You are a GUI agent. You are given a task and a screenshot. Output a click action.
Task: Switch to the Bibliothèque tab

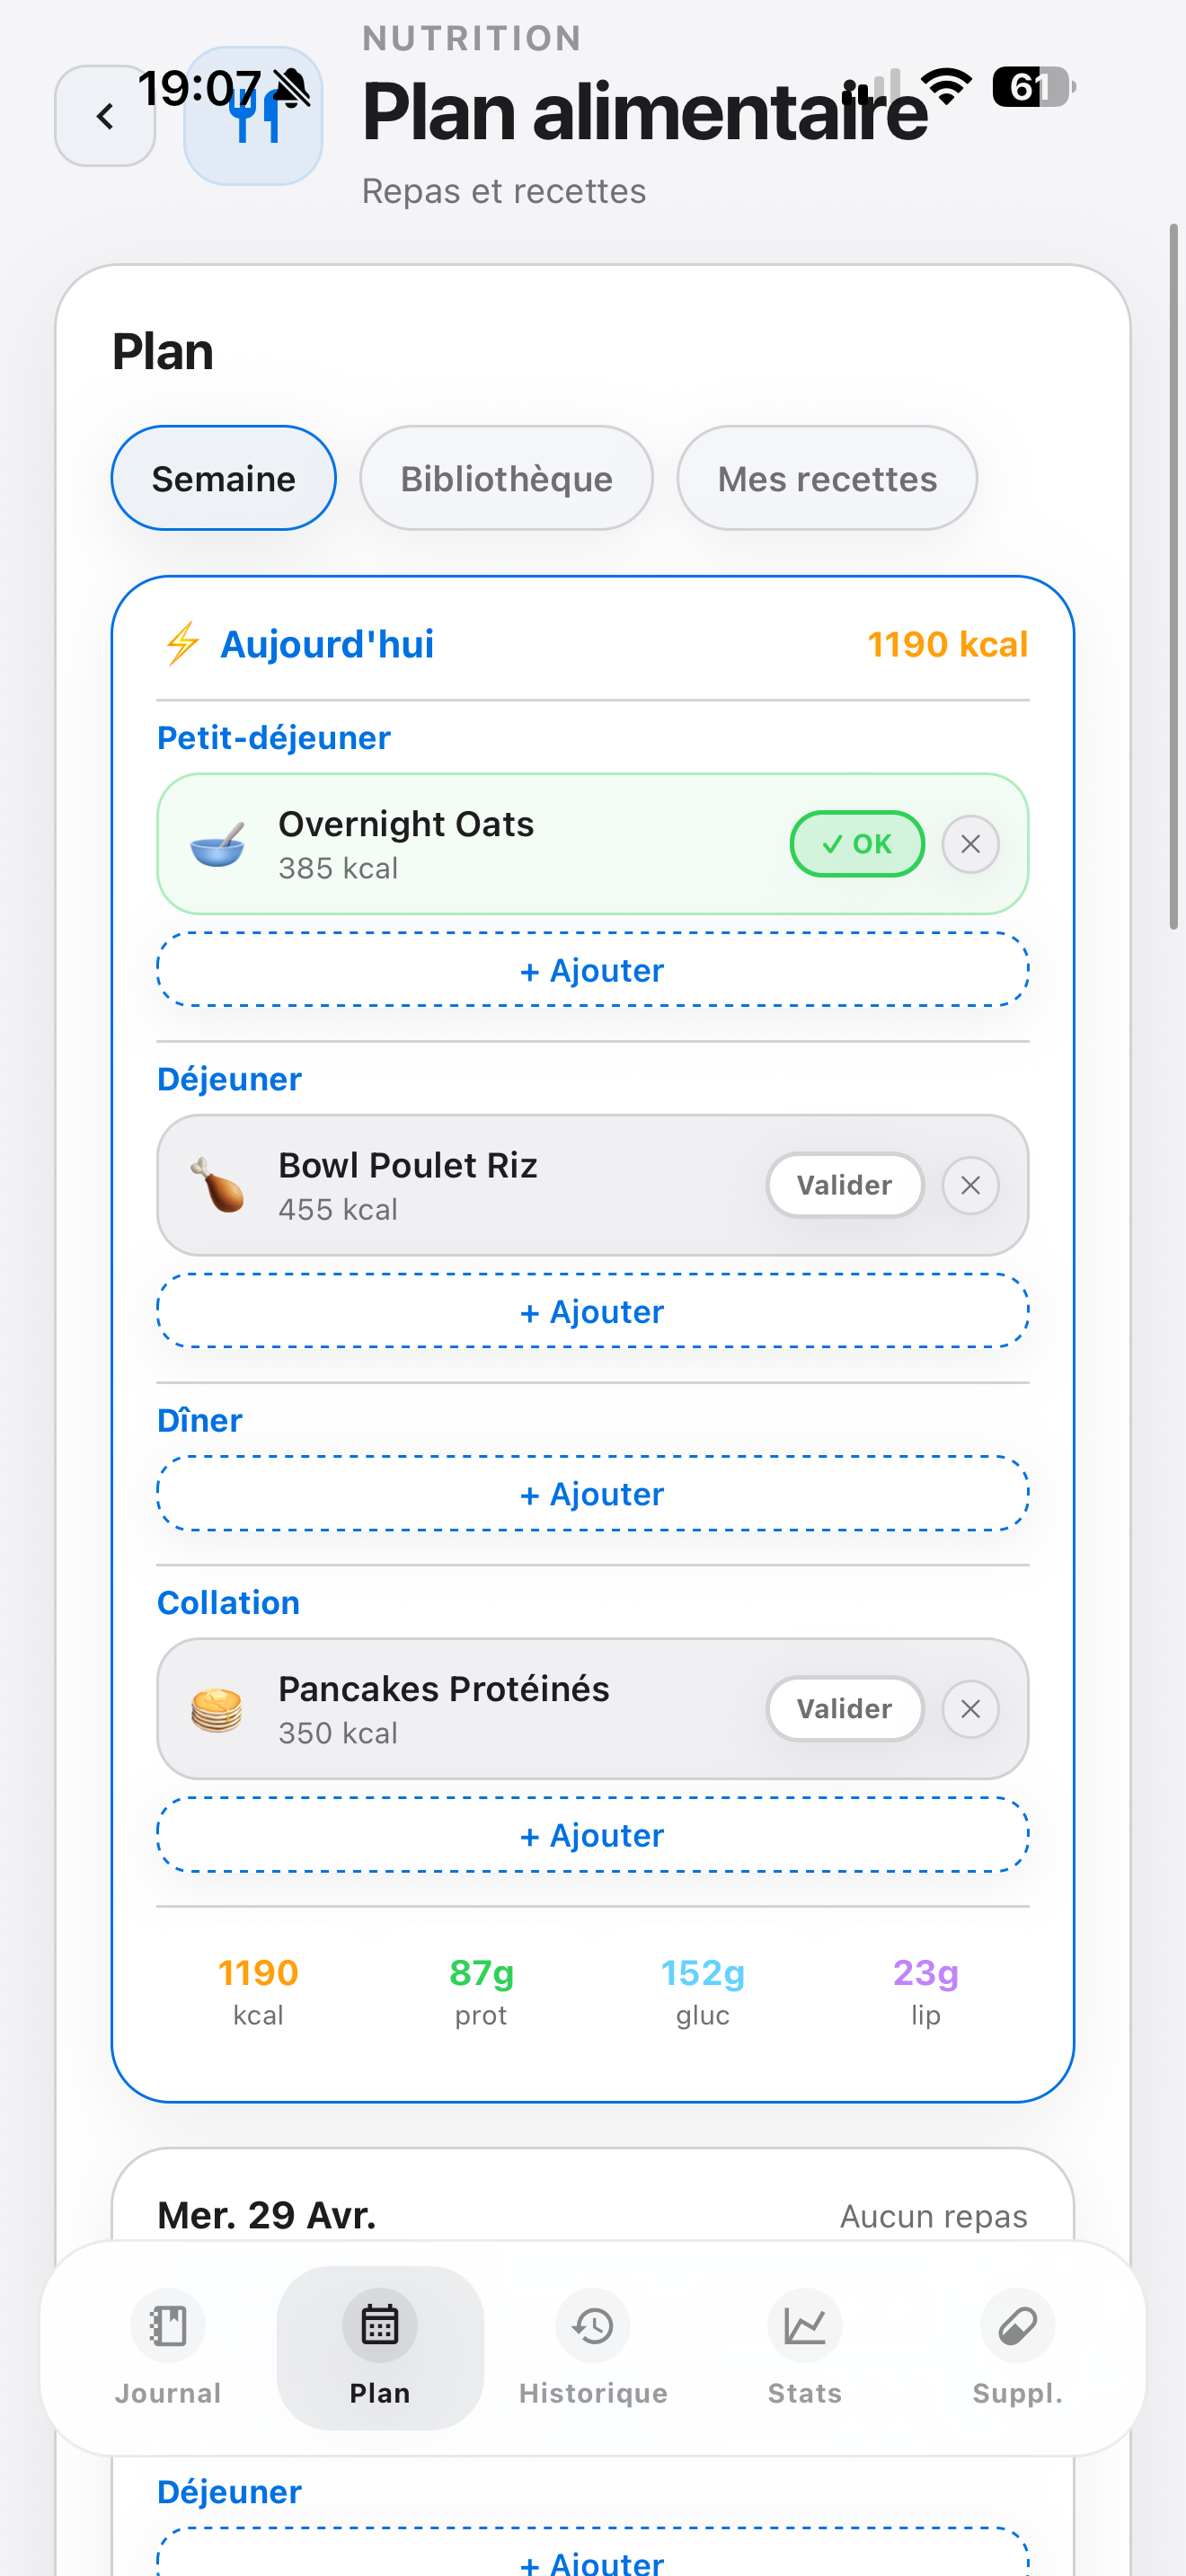tap(506, 479)
